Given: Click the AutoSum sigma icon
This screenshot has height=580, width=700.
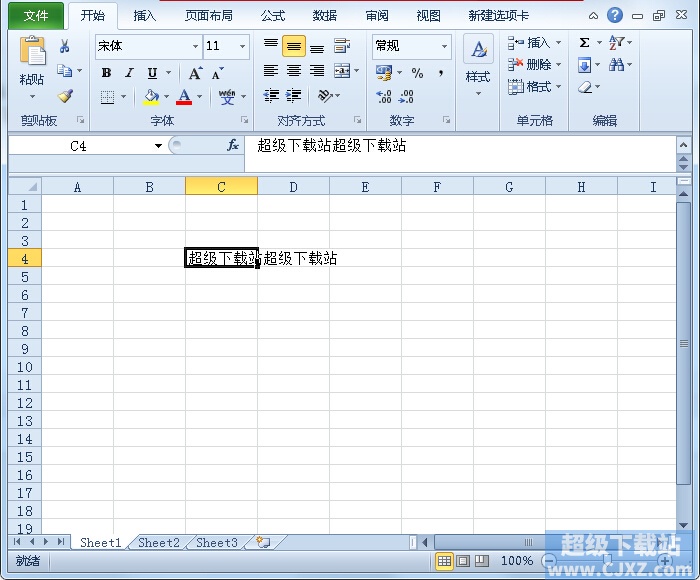Looking at the screenshot, I should 585,43.
